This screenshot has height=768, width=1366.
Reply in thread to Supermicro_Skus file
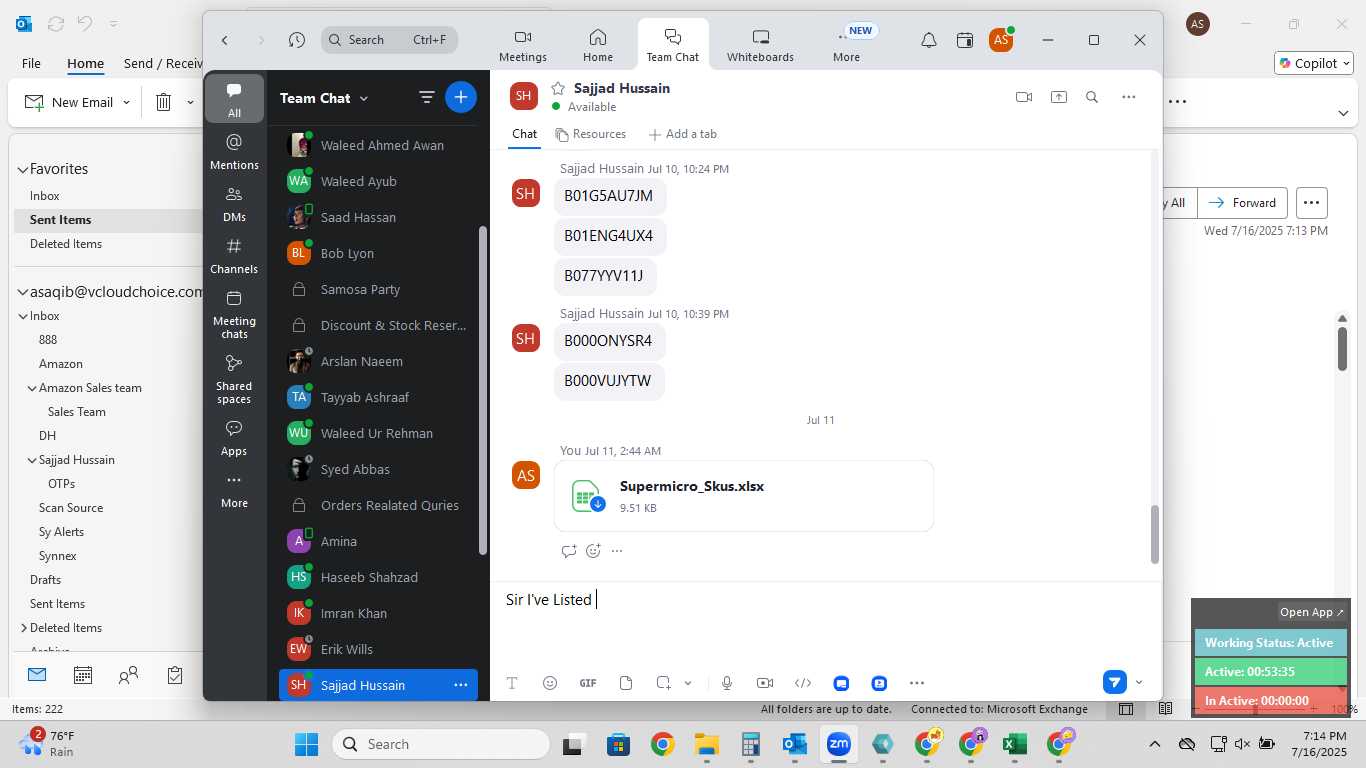pyautogui.click(x=569, y=551)
